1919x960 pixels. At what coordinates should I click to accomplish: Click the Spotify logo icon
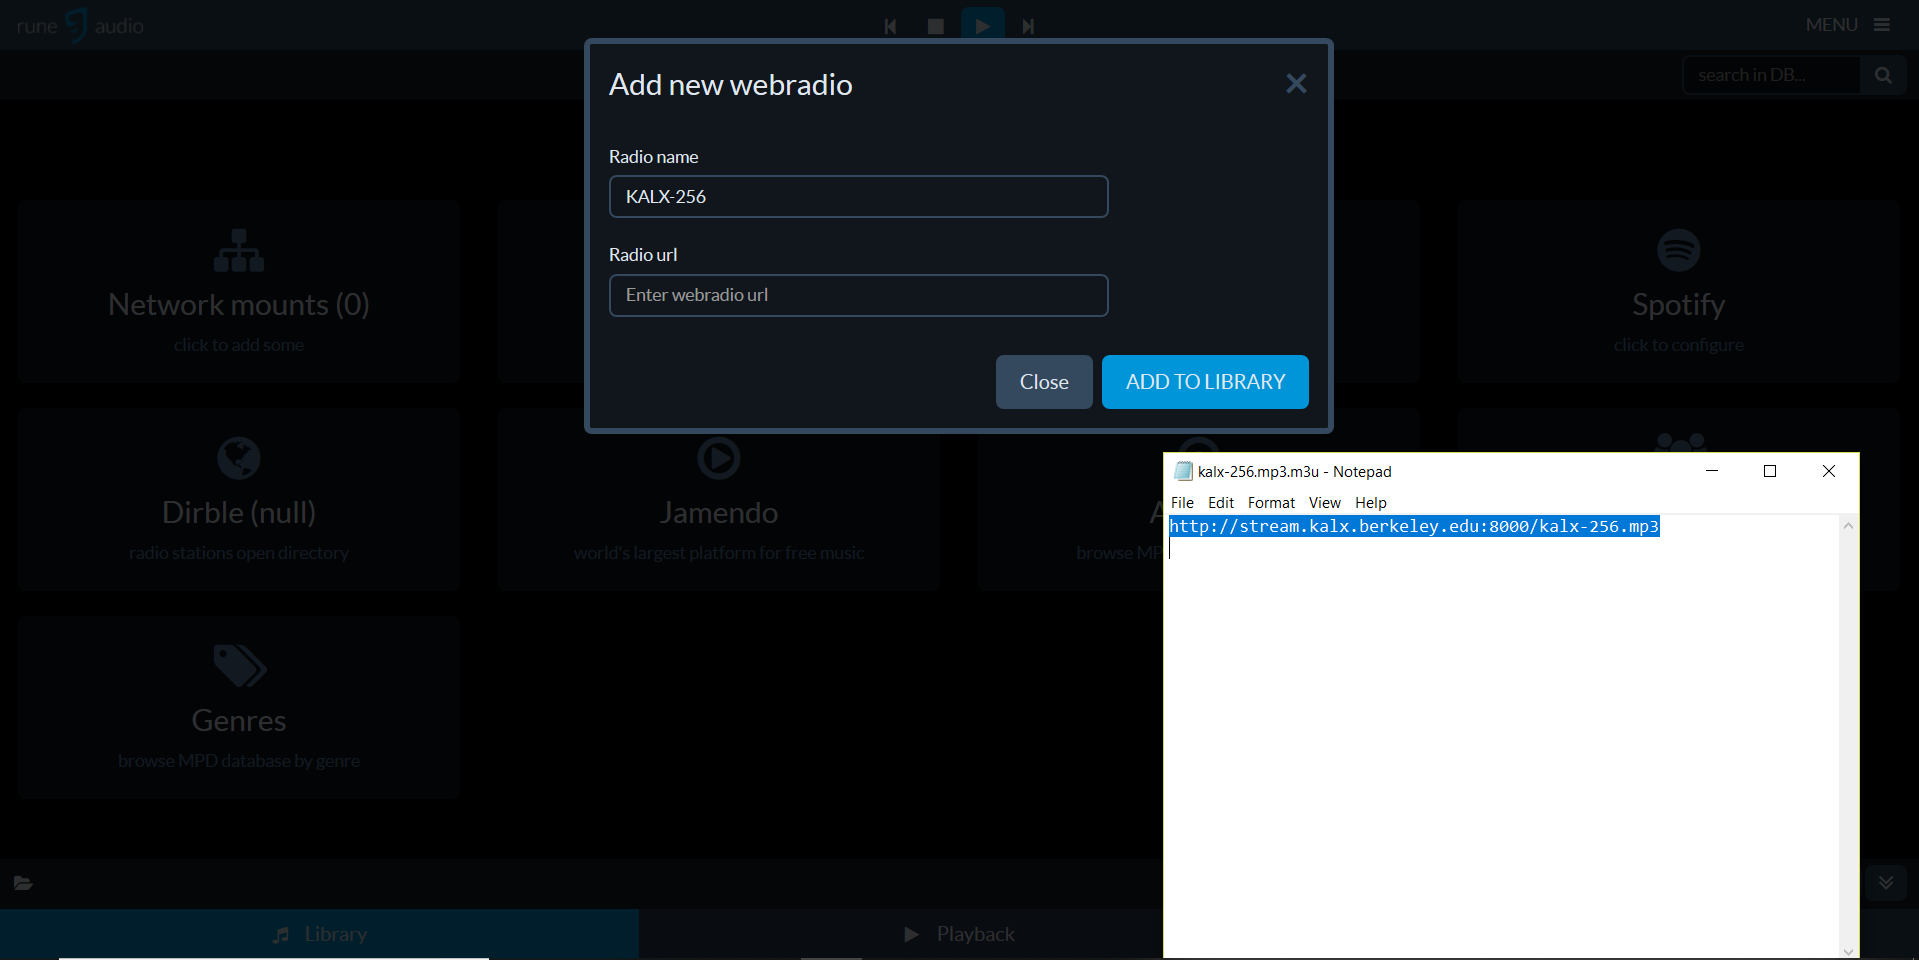(1678, 250)
